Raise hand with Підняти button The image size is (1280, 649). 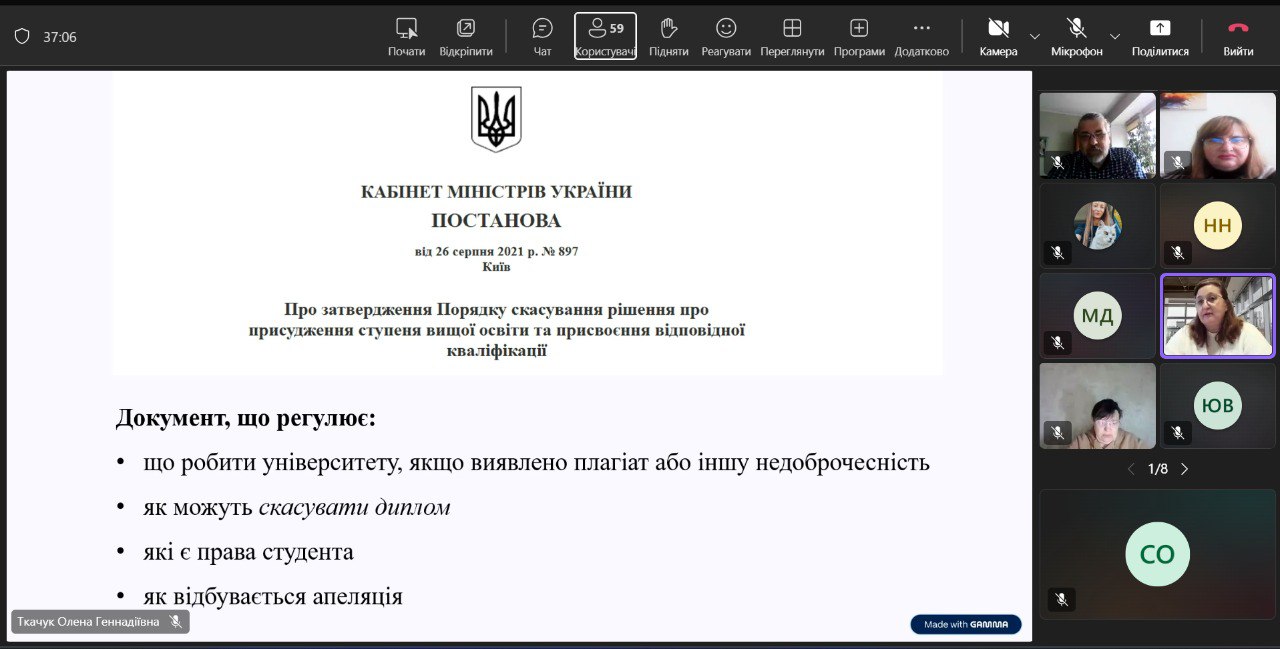(668, 36)
